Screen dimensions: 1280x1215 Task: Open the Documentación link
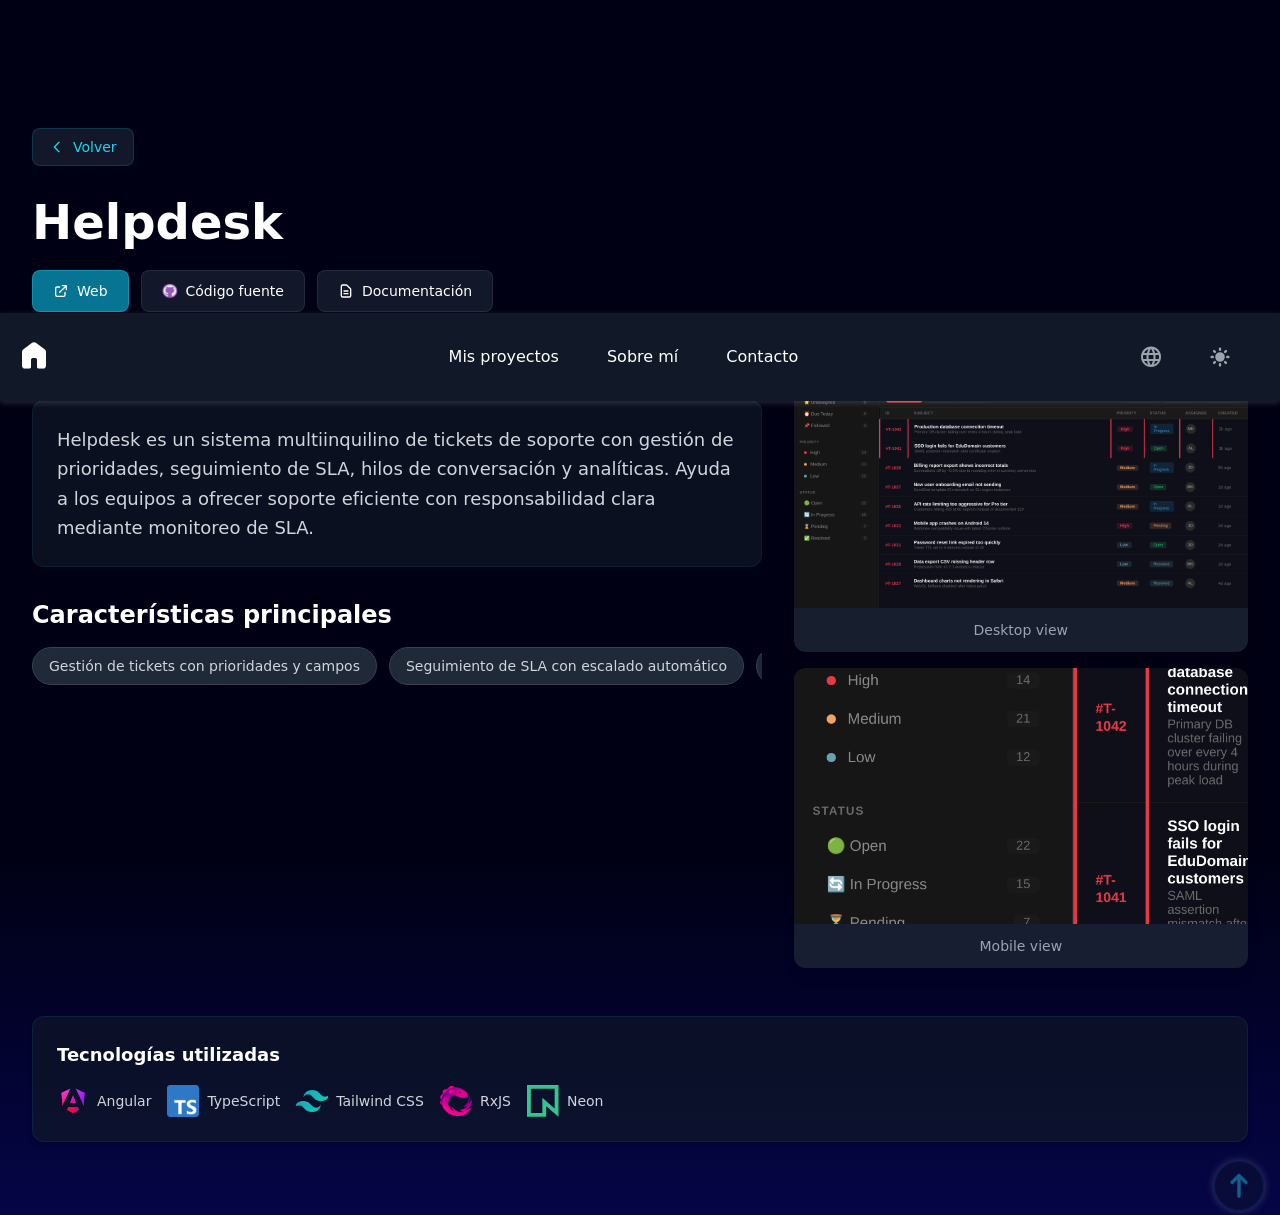click(x=405, y=291)
